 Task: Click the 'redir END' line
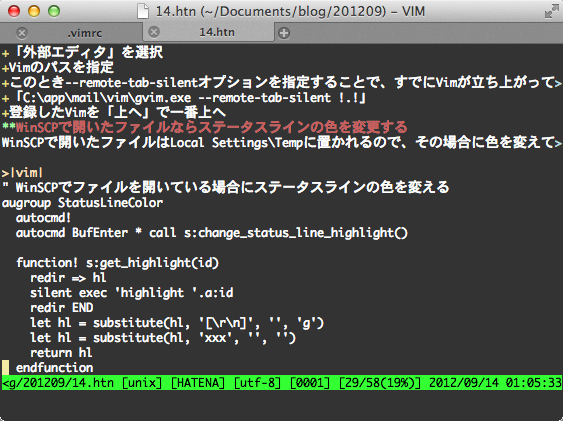(x=61, y=308)
